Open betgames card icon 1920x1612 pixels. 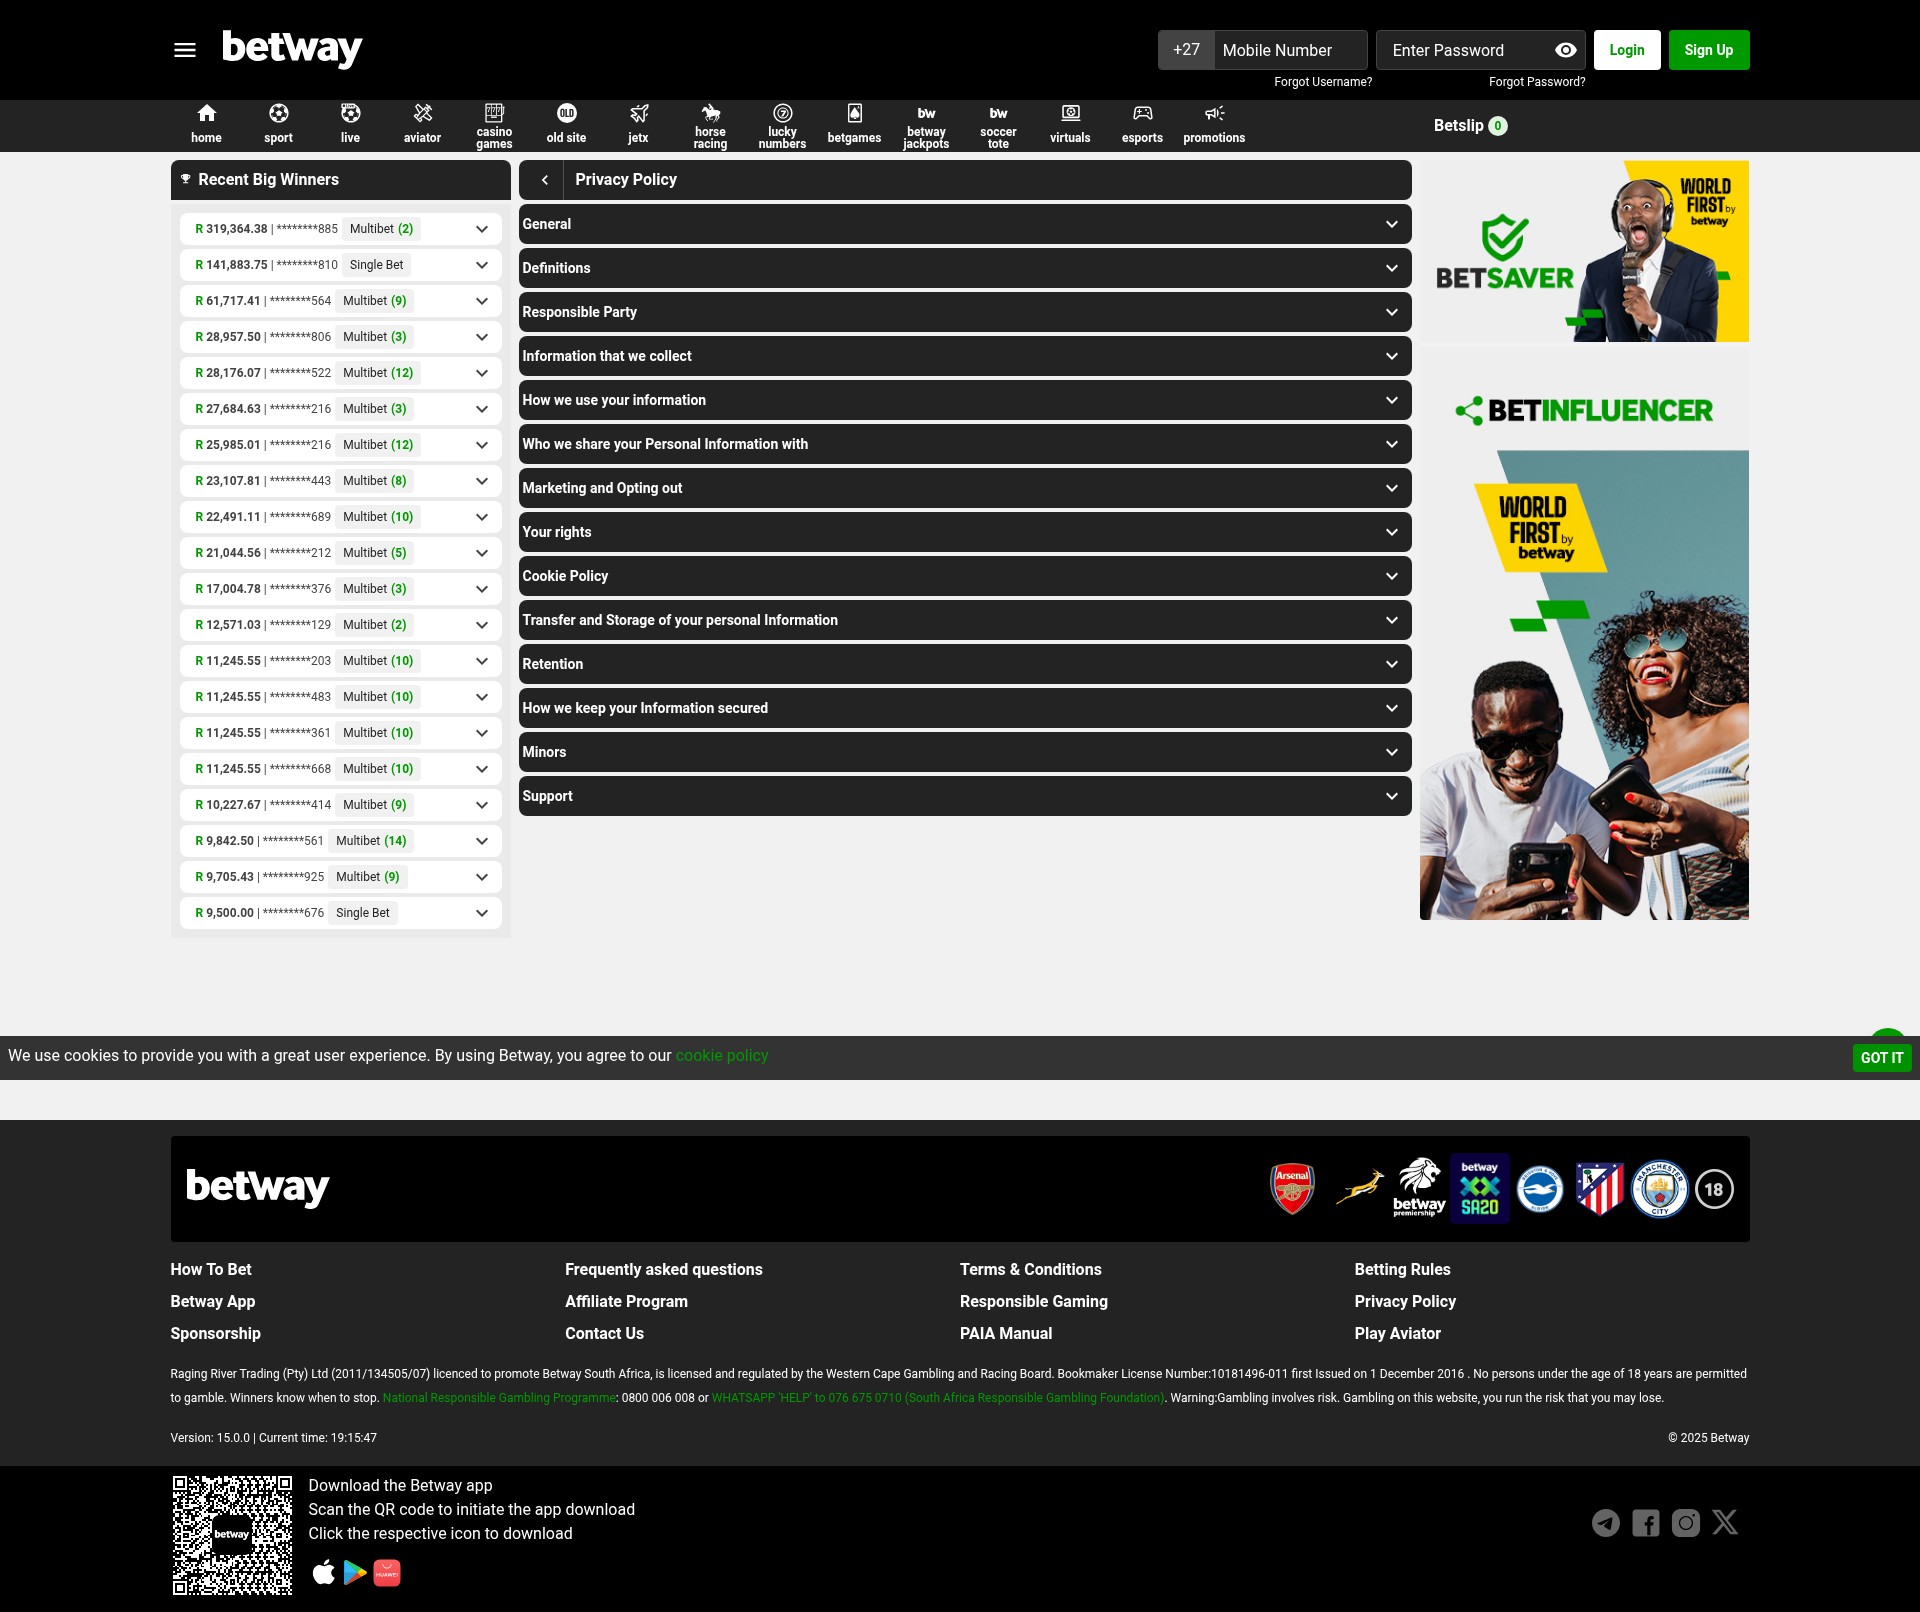855,113
